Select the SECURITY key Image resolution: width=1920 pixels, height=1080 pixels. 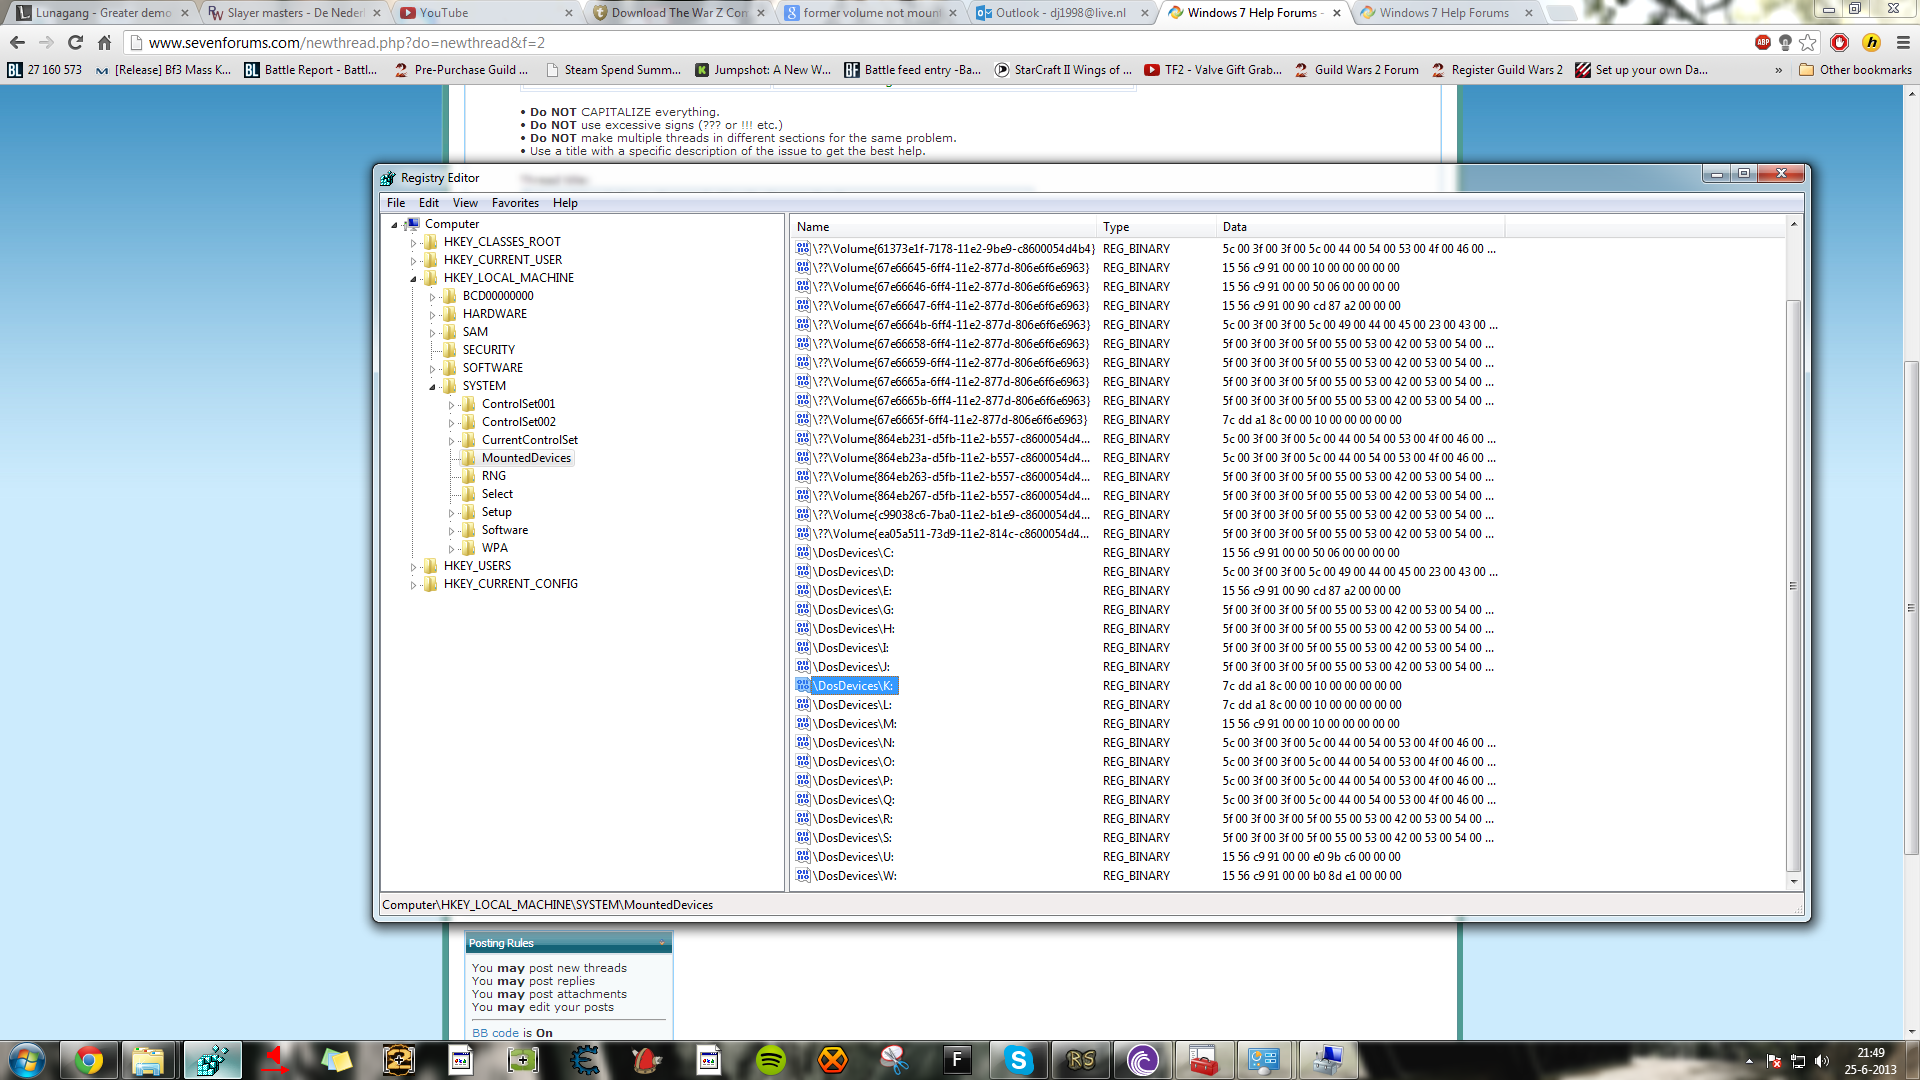[x=488, y=350]
